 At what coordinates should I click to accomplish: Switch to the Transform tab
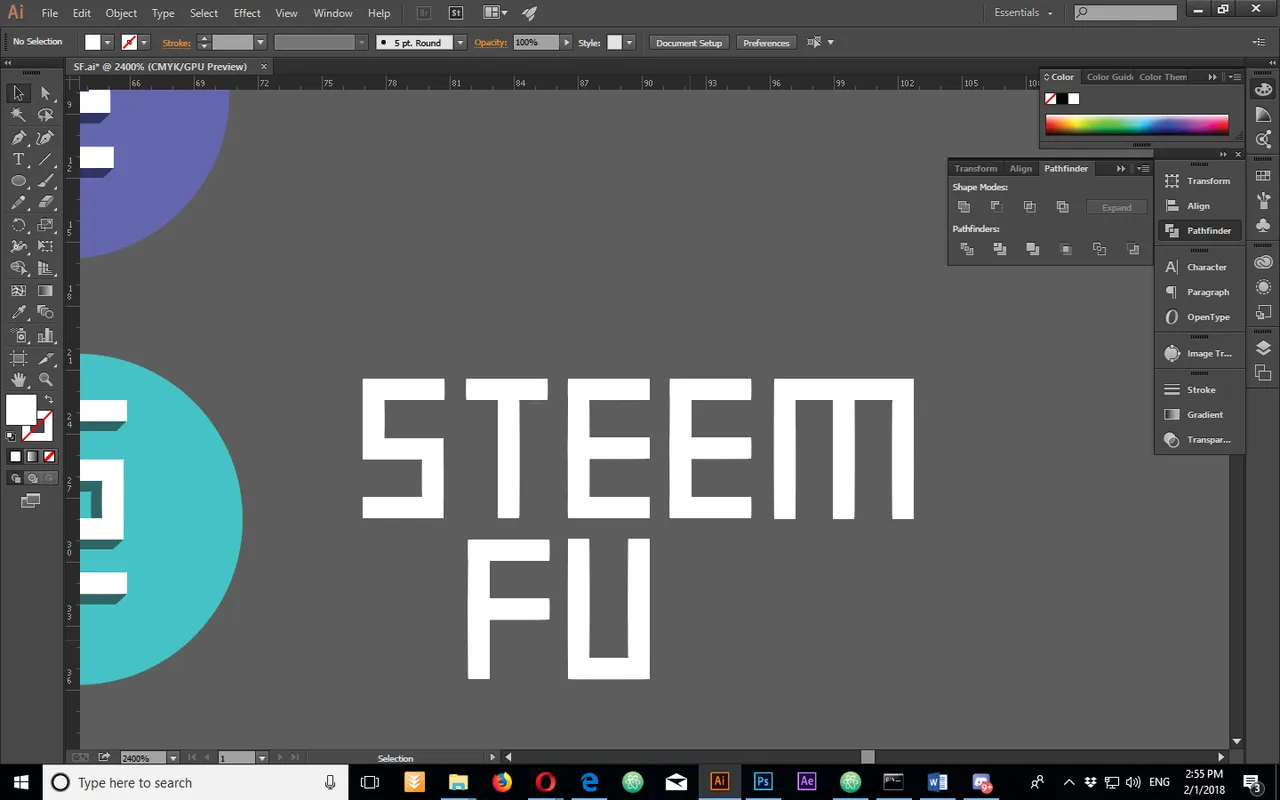tap(975, 168)
